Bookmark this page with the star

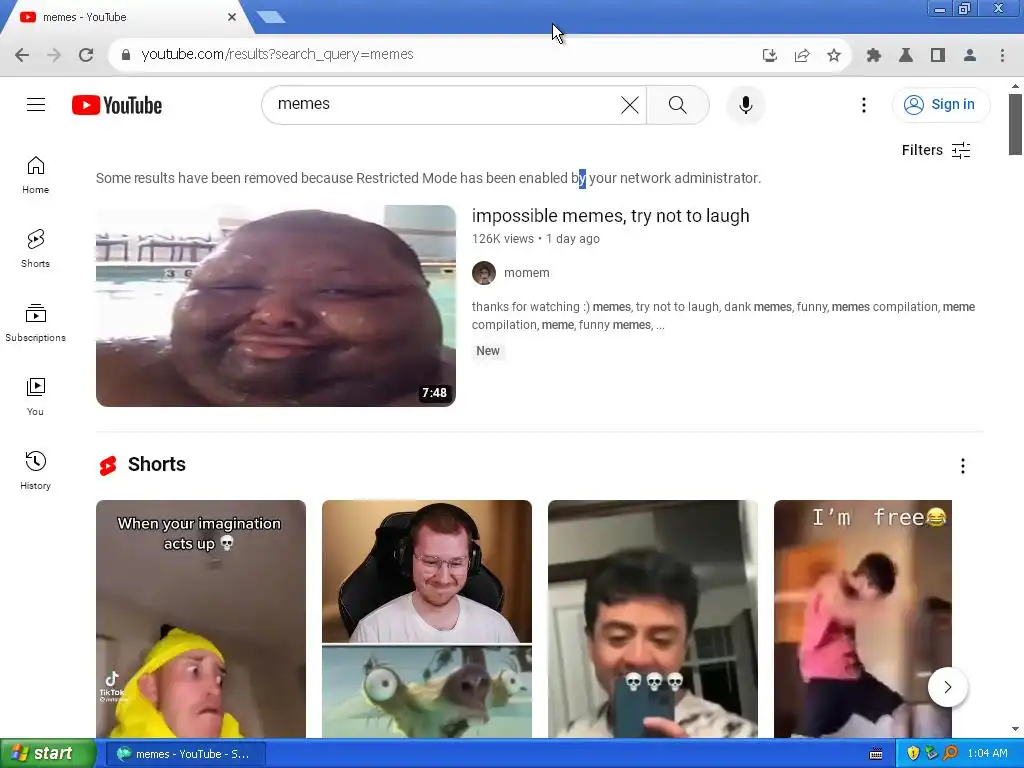click(x=834, y=56)
